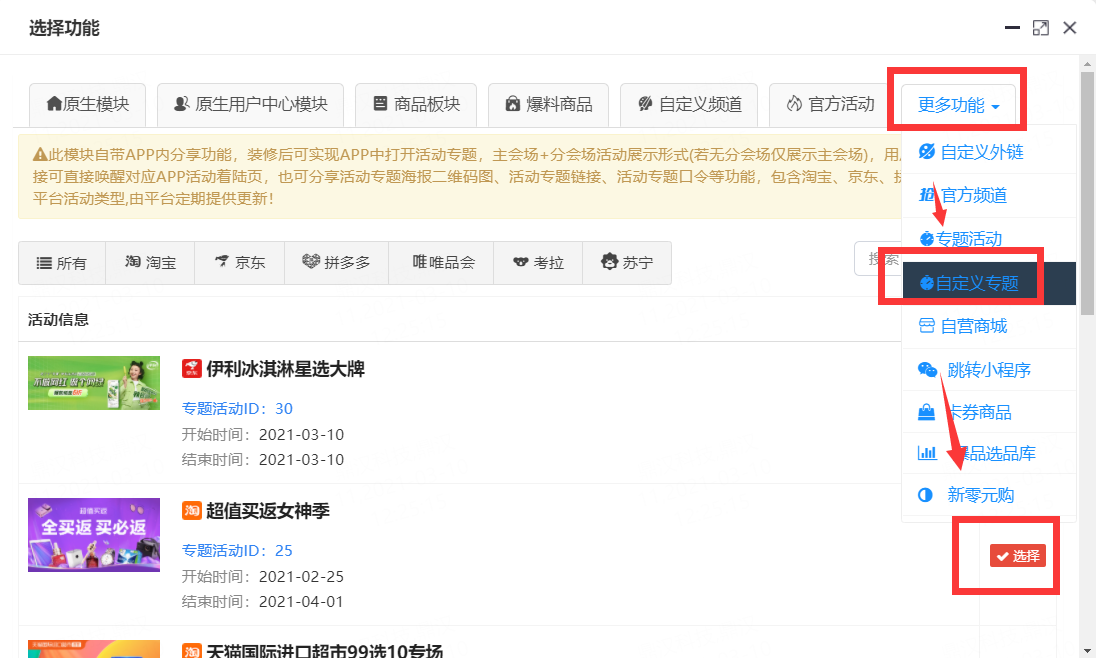Close the 选择功能 dialog
1096x658 pixels.
1069,28
